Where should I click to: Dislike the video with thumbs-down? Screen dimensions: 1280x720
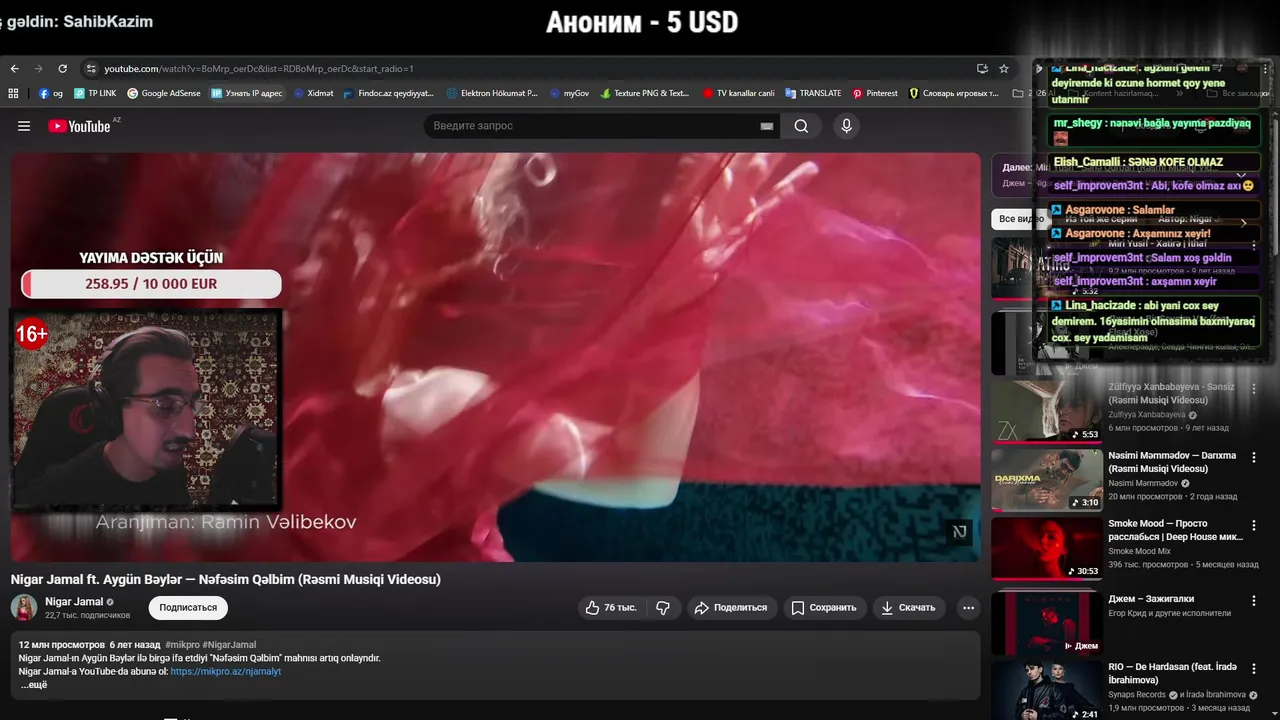[x=663, y=607]
